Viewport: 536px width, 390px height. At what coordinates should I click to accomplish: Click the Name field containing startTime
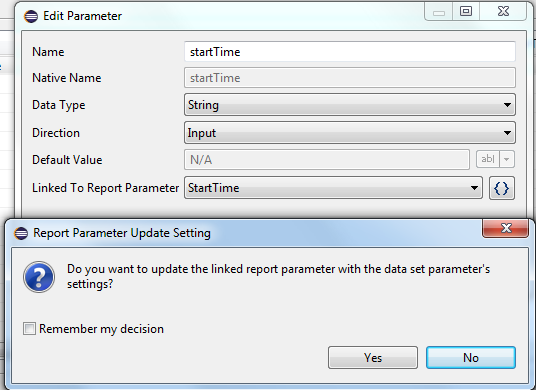350,52
